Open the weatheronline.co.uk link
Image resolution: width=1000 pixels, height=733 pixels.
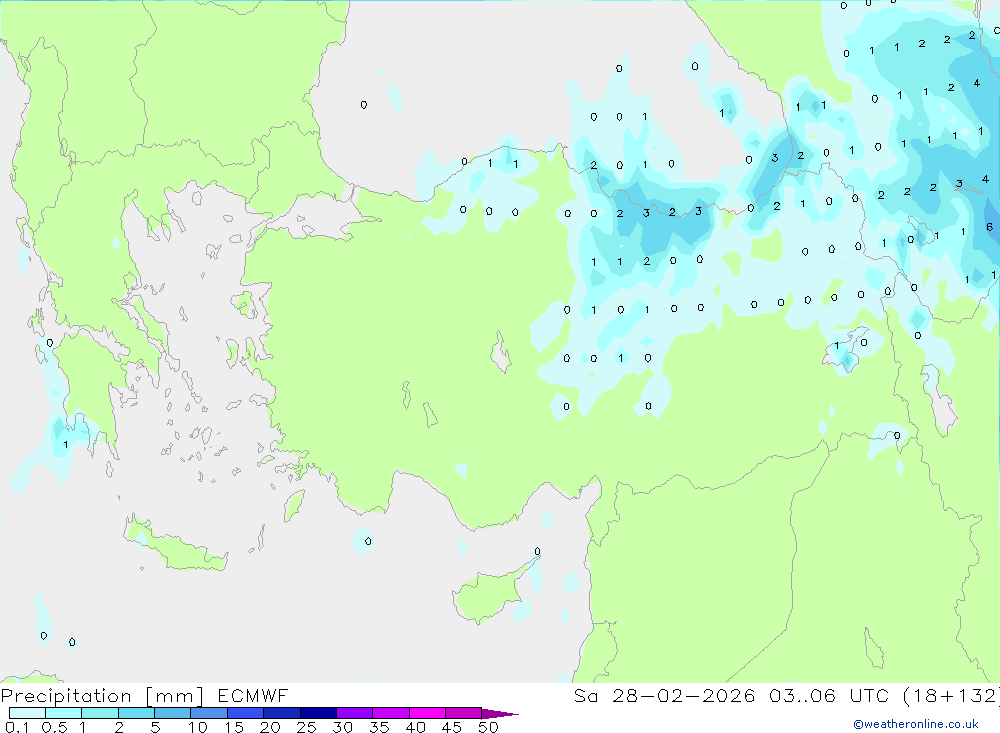click(x=916, y=724)
